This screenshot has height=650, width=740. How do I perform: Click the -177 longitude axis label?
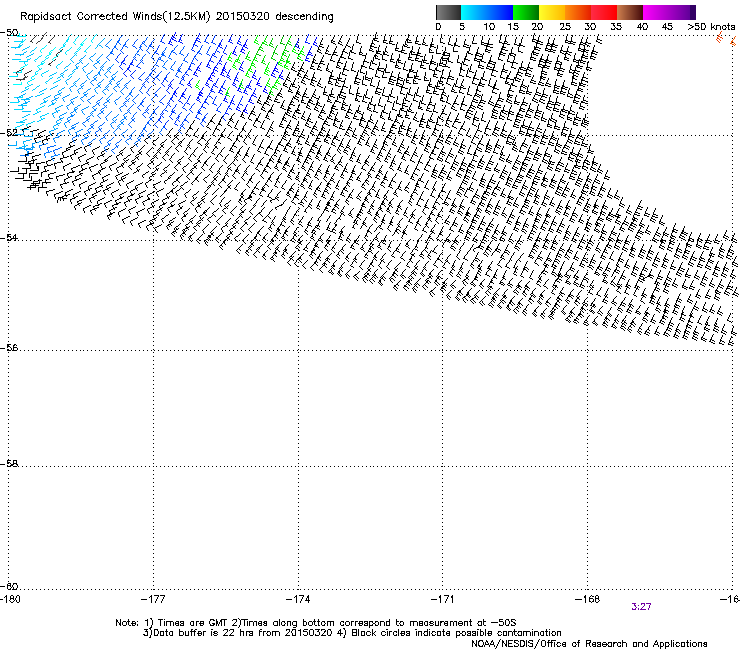click(153, 599)
